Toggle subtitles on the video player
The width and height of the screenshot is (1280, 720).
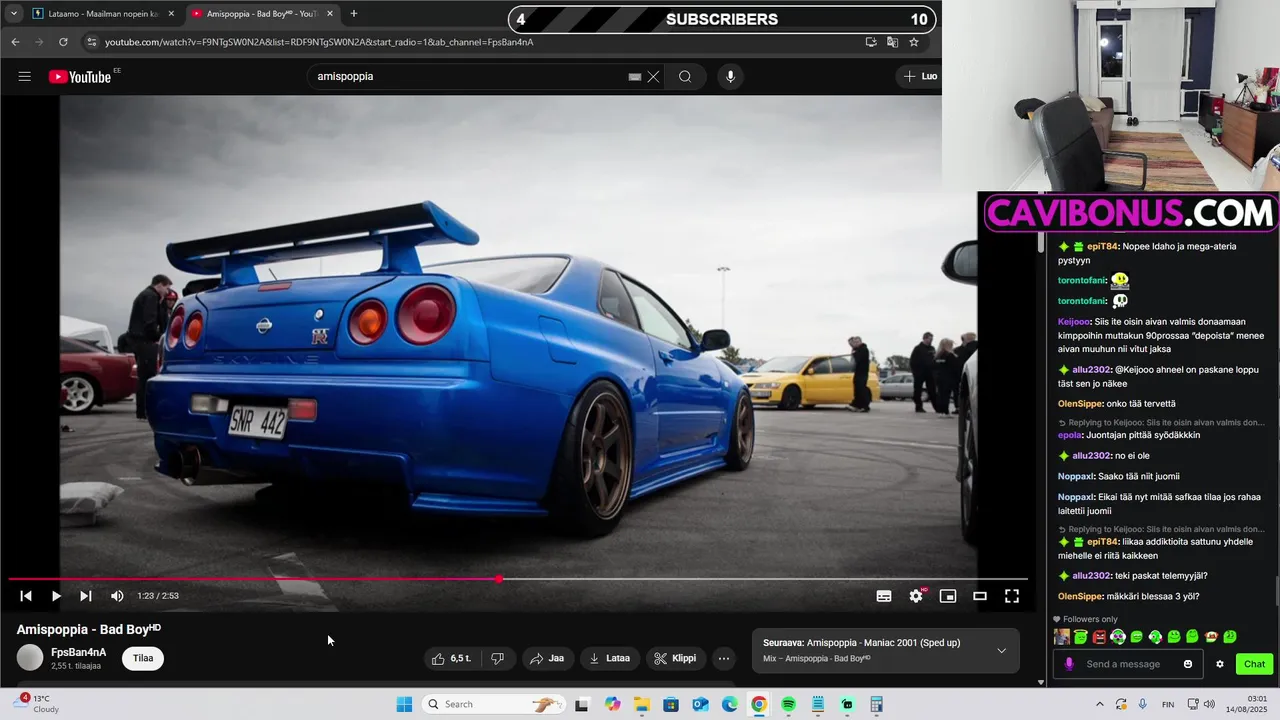tap(884, 596)
